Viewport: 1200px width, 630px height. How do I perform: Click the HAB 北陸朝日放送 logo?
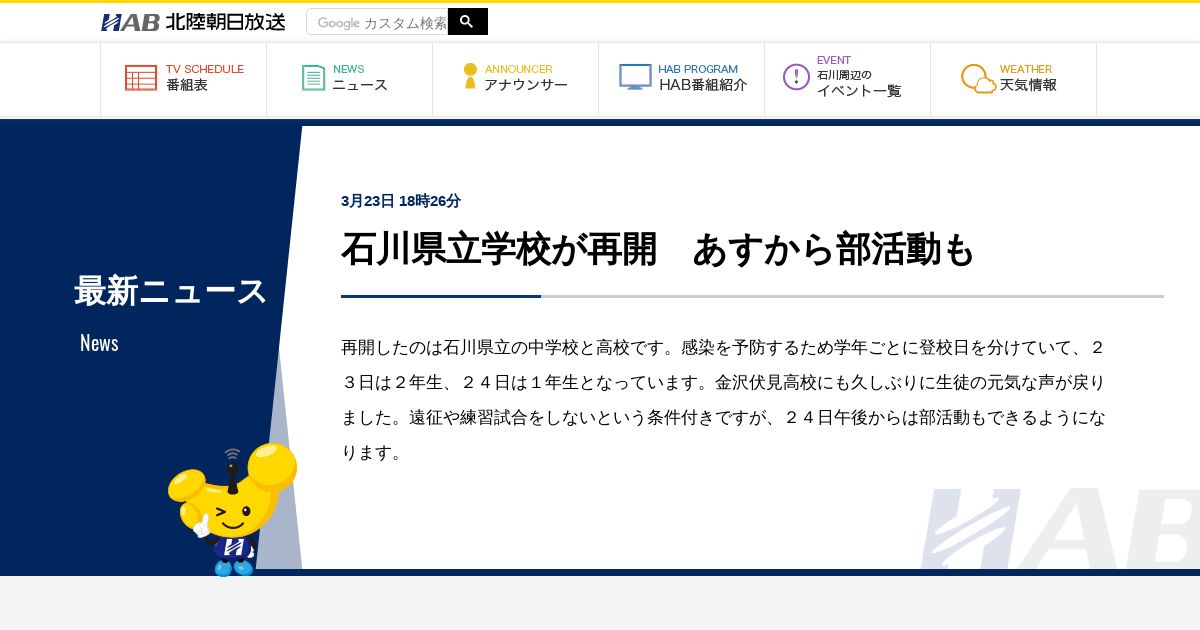coord(193,22)
